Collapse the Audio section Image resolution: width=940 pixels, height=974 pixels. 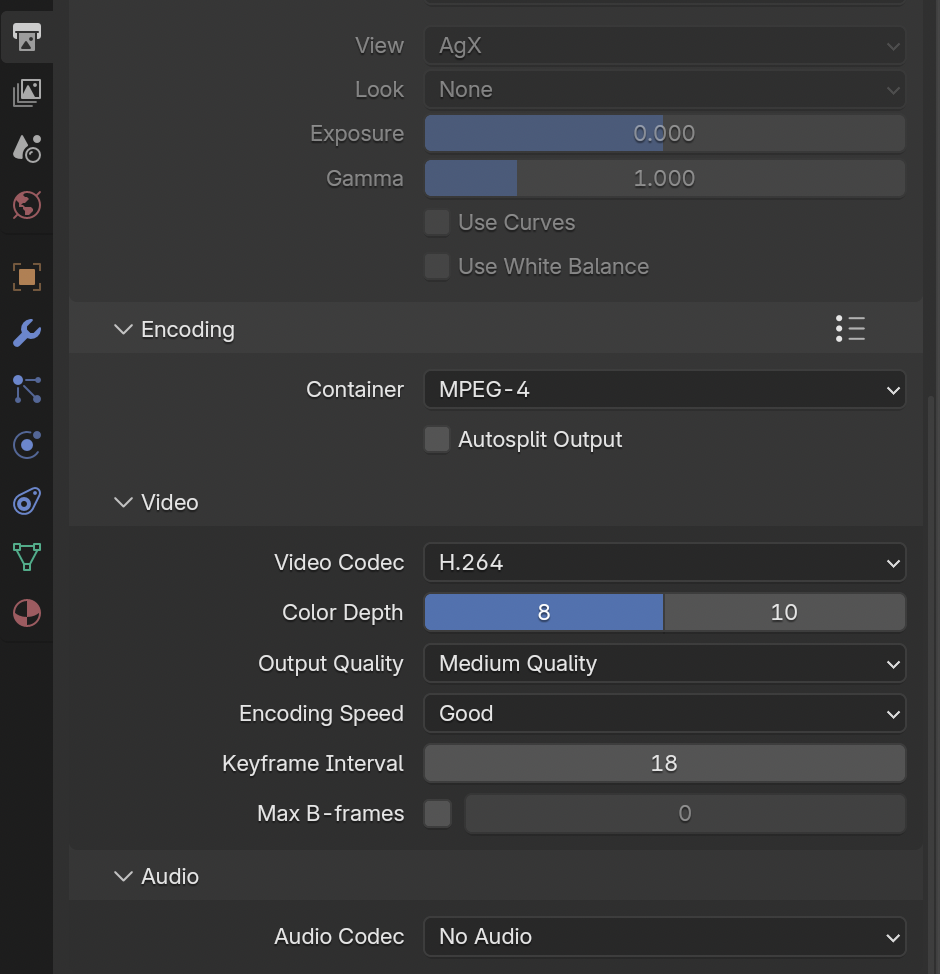coord(123,877)
